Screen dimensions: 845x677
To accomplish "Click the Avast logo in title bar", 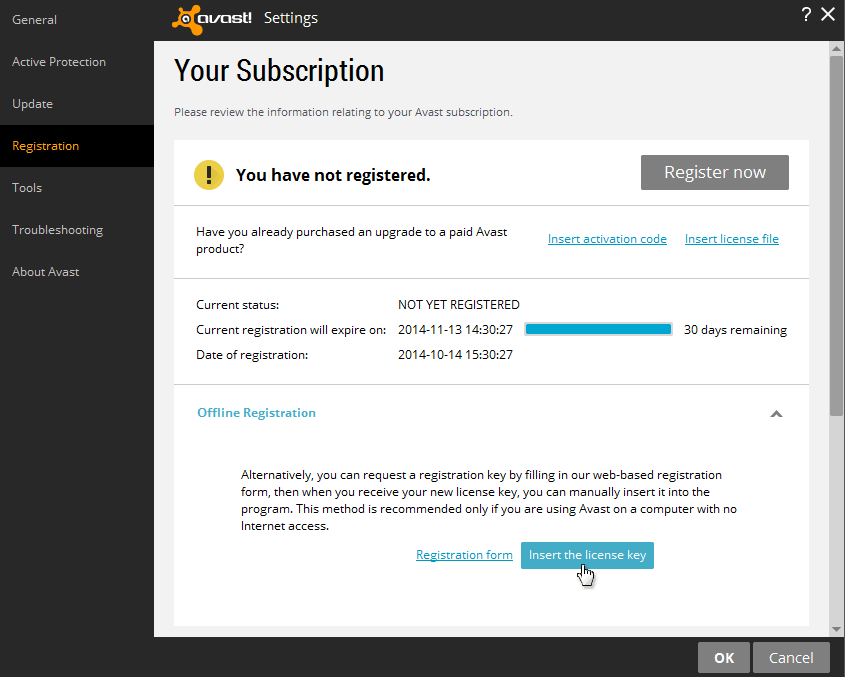I will (212, 19).
